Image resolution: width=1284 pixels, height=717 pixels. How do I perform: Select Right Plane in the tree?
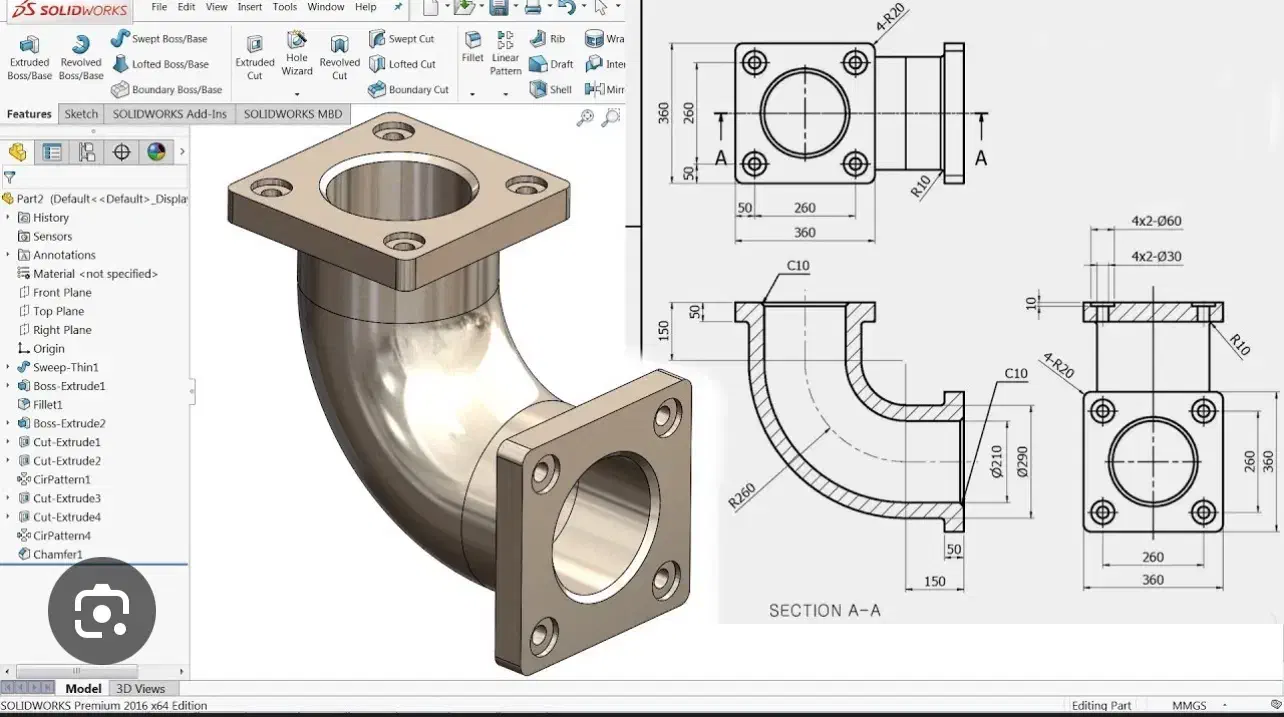coord(55,330)
